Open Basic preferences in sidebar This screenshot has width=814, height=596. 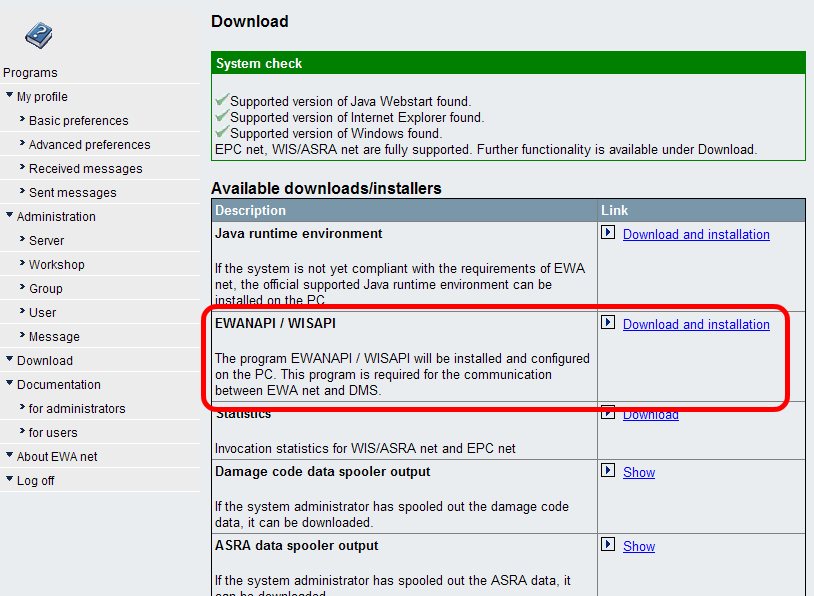pyautogui.click(x=78, y=121)
